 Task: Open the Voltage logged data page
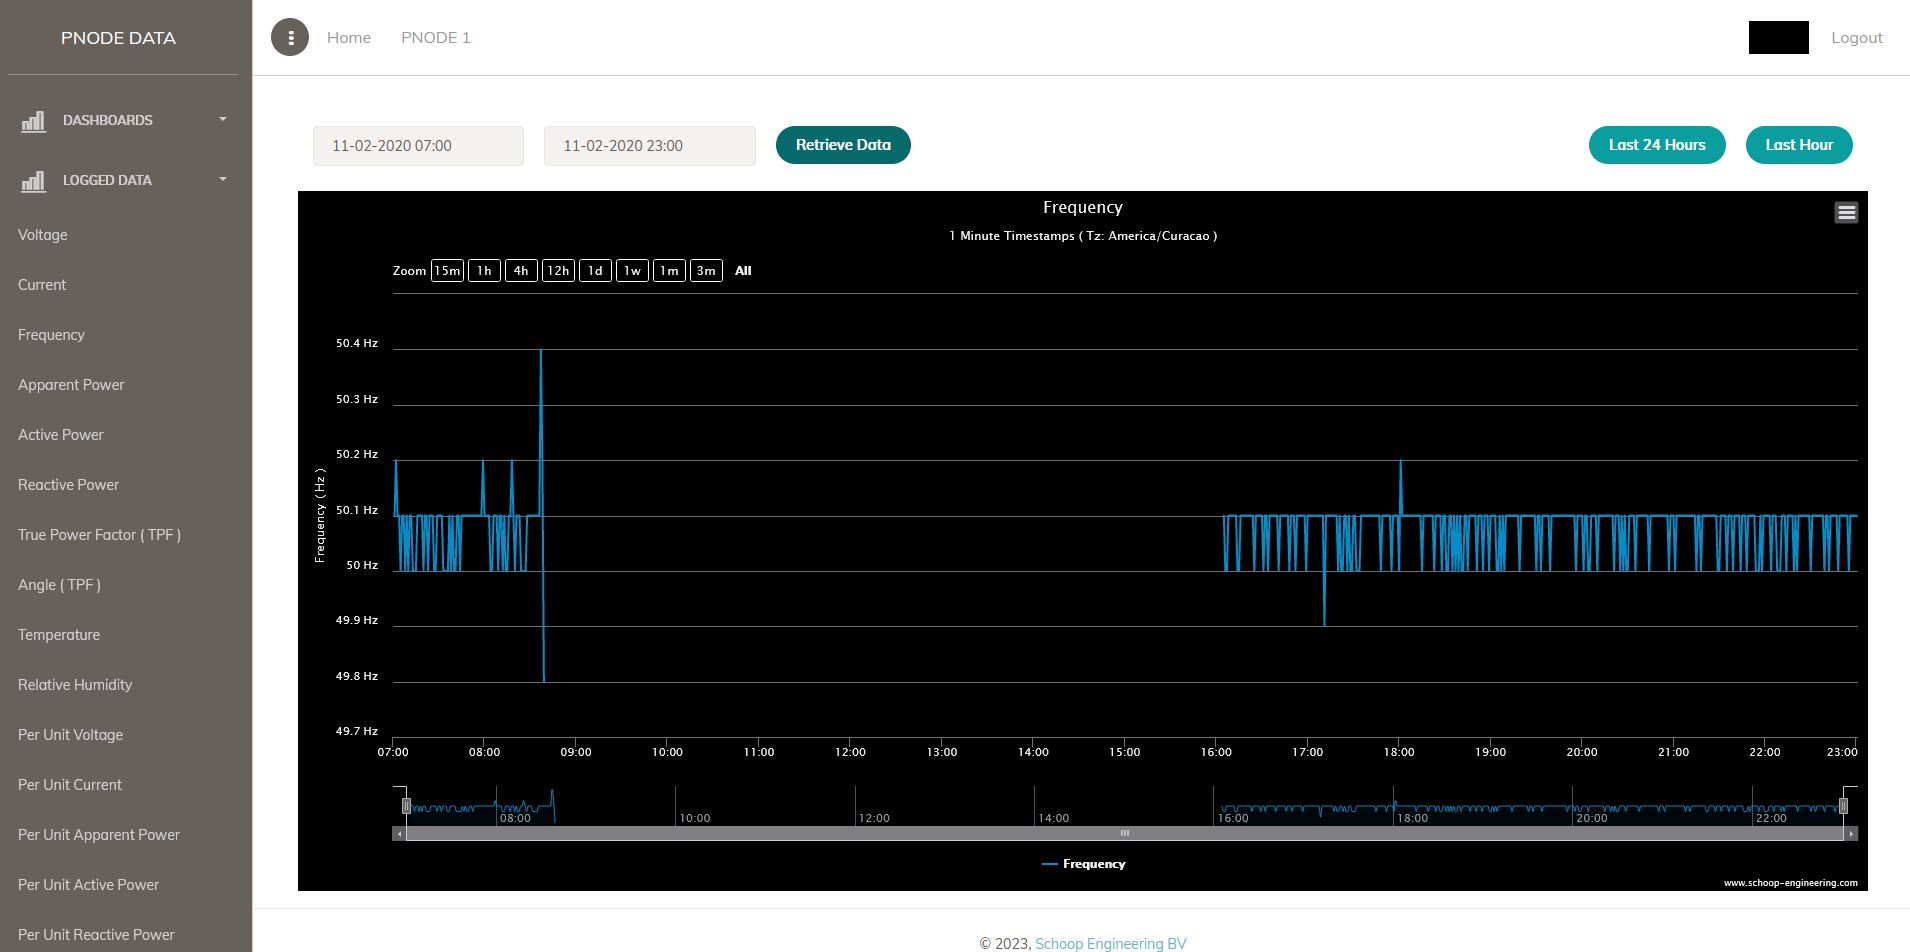click(43, 235)
